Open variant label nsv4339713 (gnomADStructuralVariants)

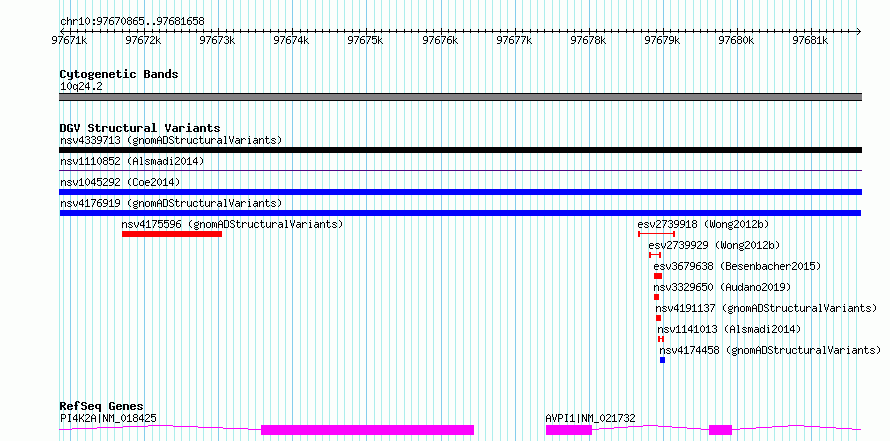(171, 140)
